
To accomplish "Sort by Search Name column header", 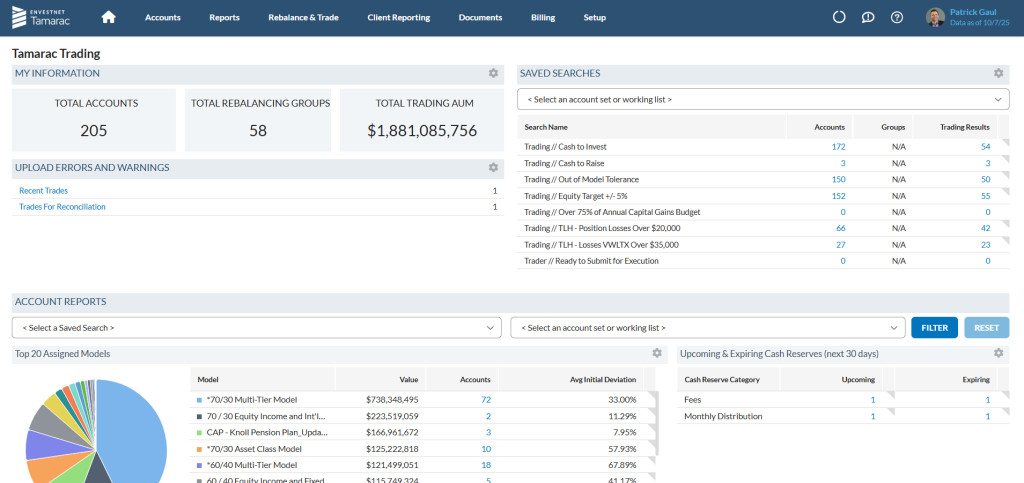I will tap(546, 127).
